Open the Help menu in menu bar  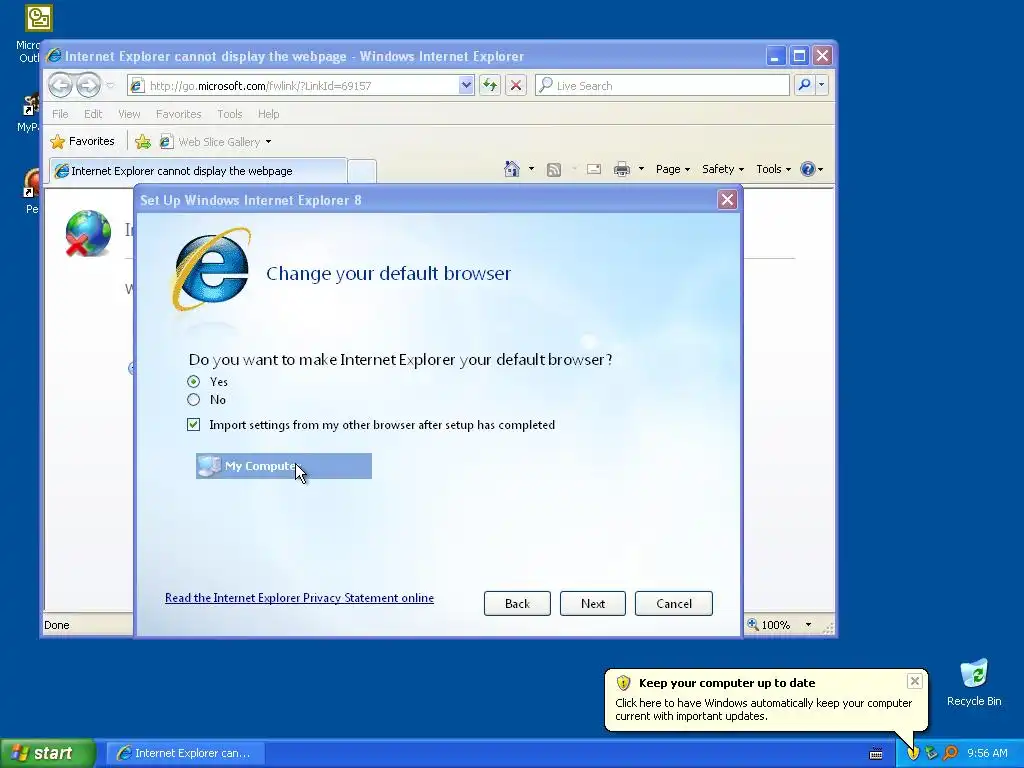click(268, 114)
